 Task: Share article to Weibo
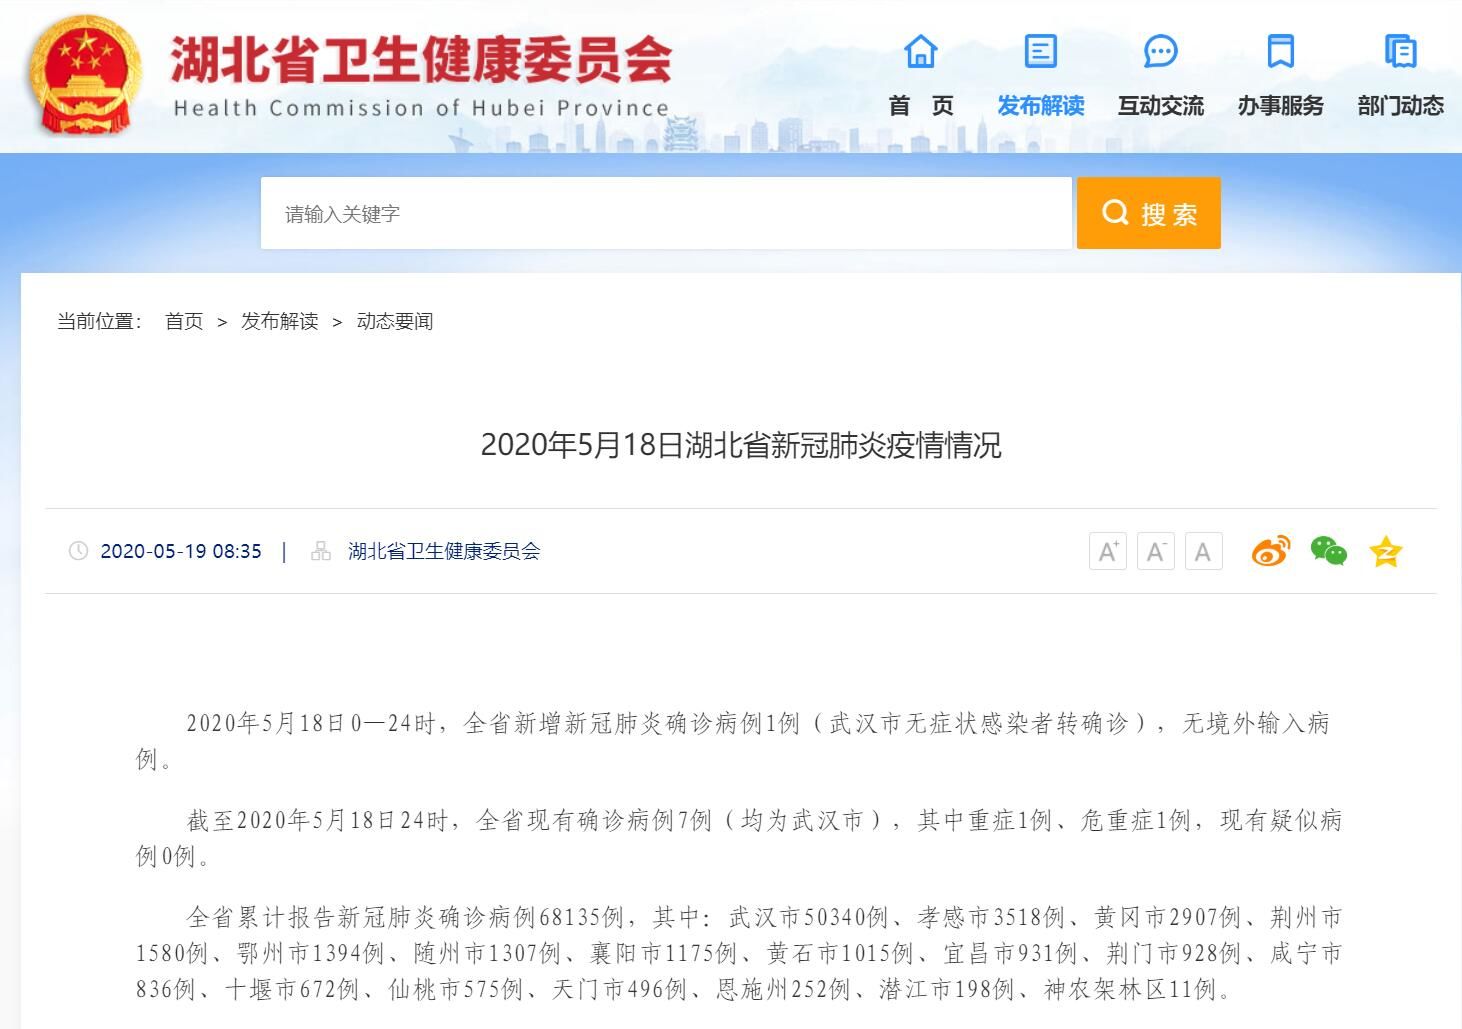(1270, 551)
